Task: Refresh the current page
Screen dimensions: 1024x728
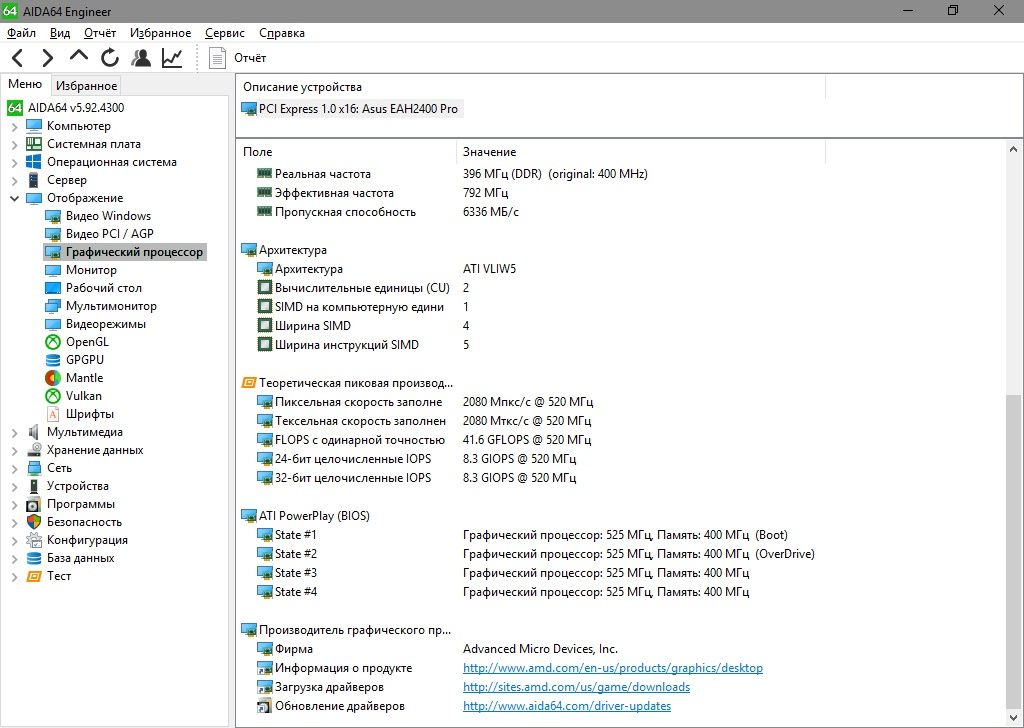Action: pos(110,58)
